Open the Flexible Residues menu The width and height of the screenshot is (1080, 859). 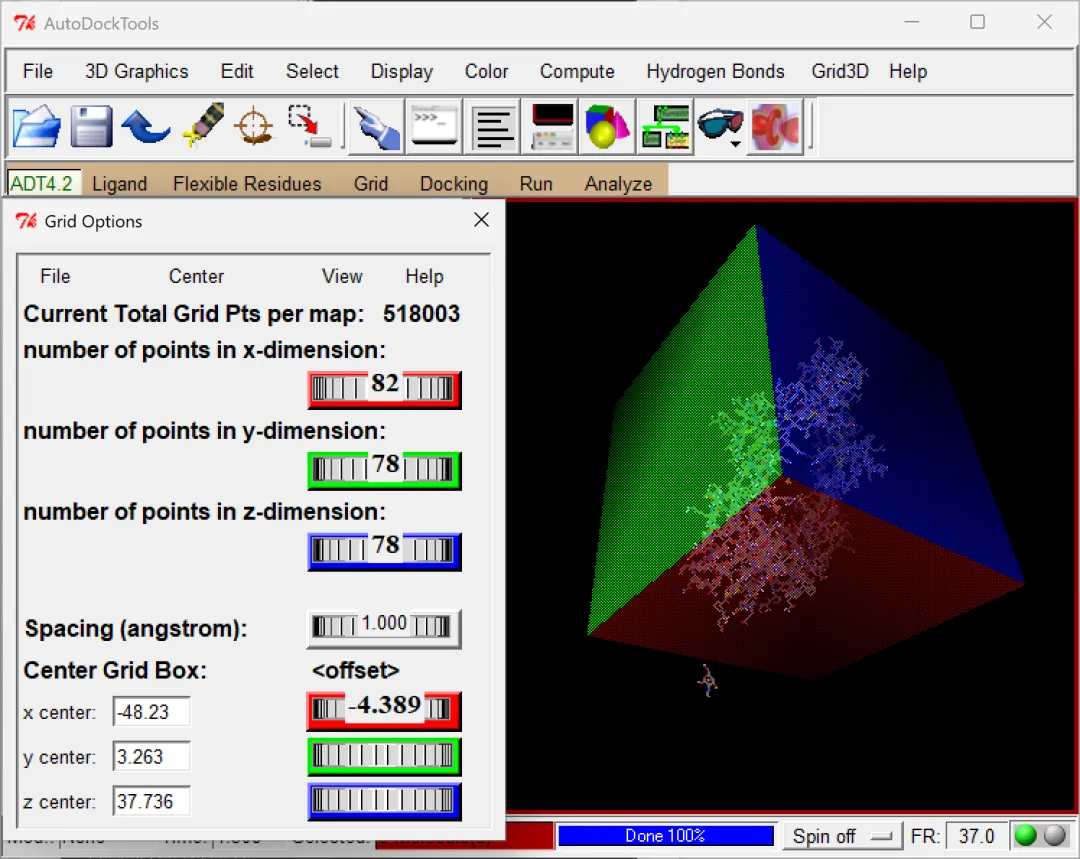click(247, 183)
